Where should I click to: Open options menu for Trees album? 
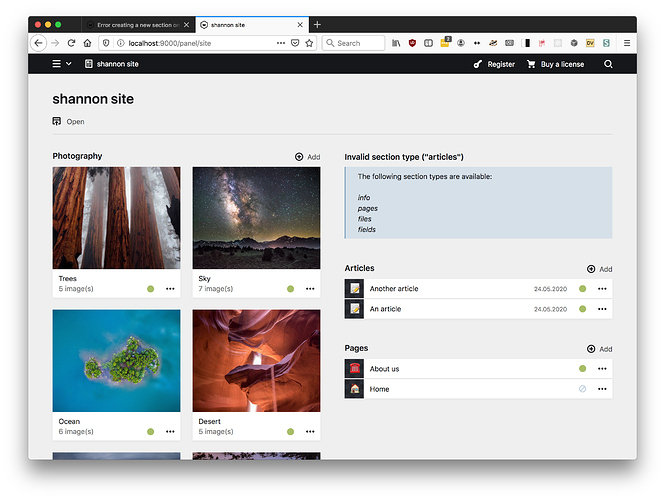[170, 289]
